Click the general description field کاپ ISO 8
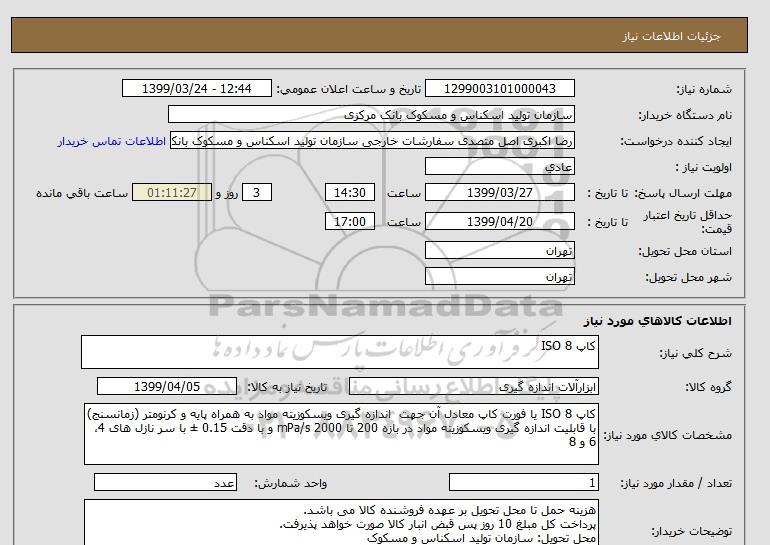Viewport: 770px width, 545px height. click(x=340, y=352)
